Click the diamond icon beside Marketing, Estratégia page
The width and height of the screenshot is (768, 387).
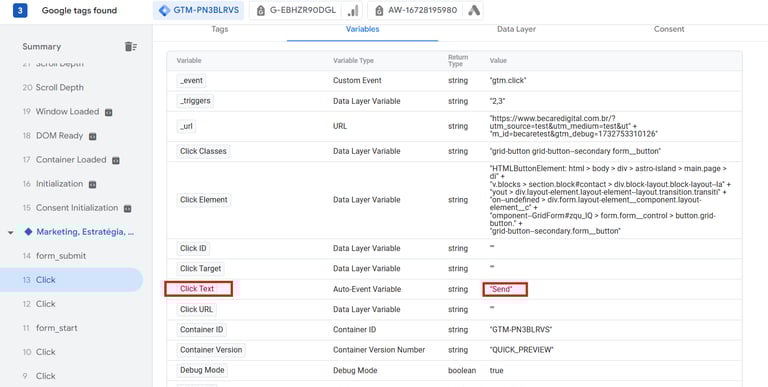pos(28,232)
